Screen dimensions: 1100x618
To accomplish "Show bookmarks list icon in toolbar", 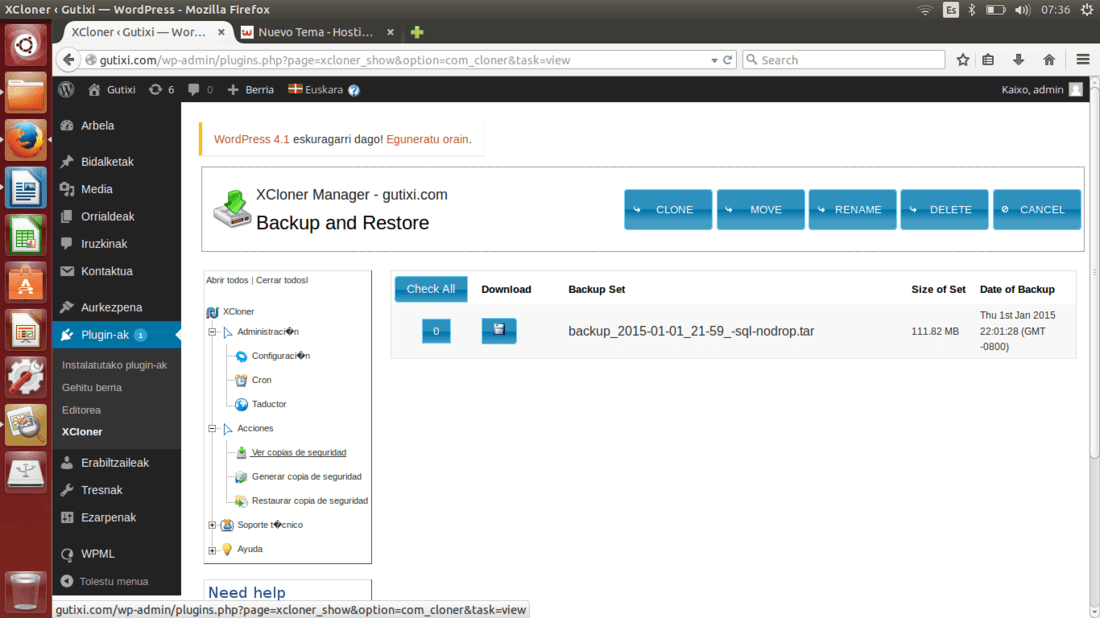I will 988,60.
